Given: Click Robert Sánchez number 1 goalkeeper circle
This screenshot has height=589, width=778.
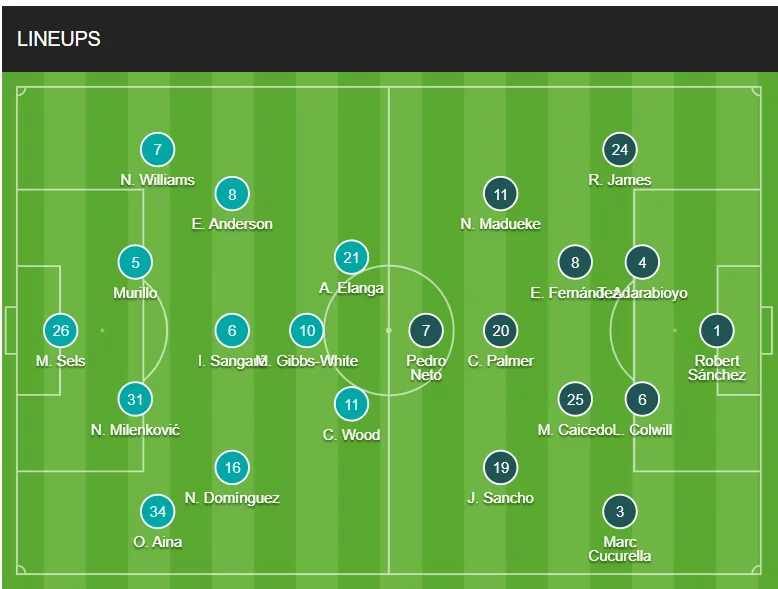Looking at the screenshot, I should pos(716,330).
